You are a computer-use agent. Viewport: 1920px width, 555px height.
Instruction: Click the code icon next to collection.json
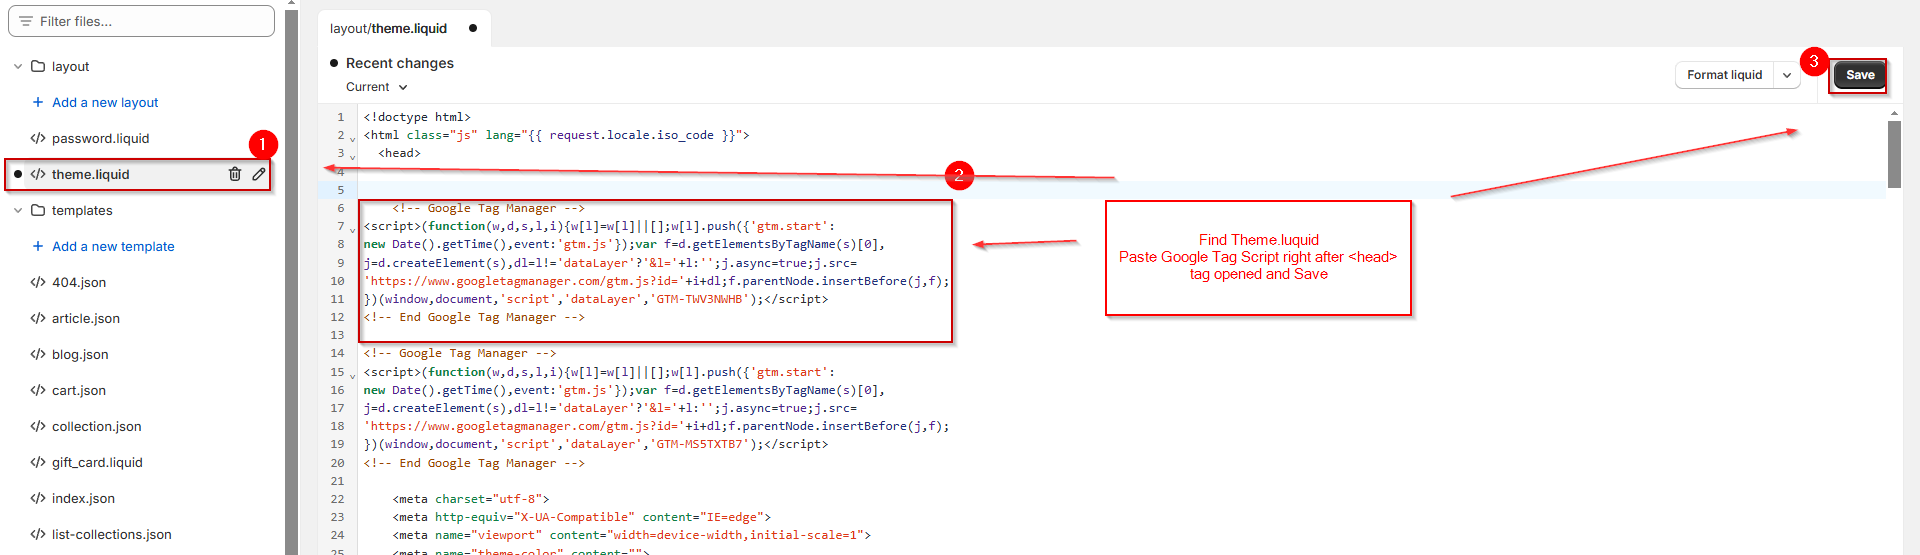(x=38, y=426)
